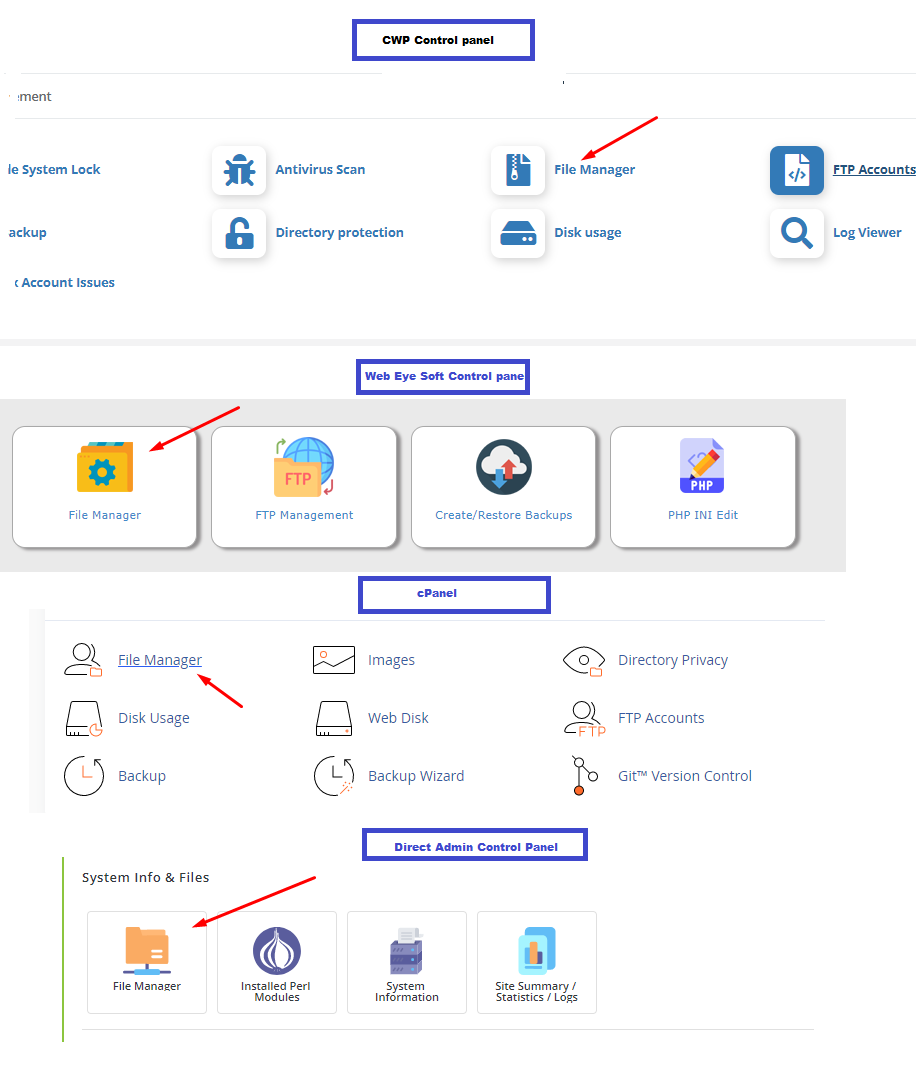This screenshot has height=1075, width=916.
Task: Open the cPanel Backup link
Action: click(x=142, y=776)
